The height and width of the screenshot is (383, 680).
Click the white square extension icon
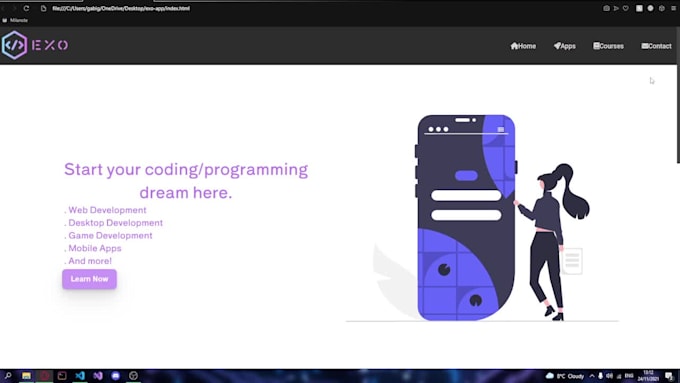[639, 8]
